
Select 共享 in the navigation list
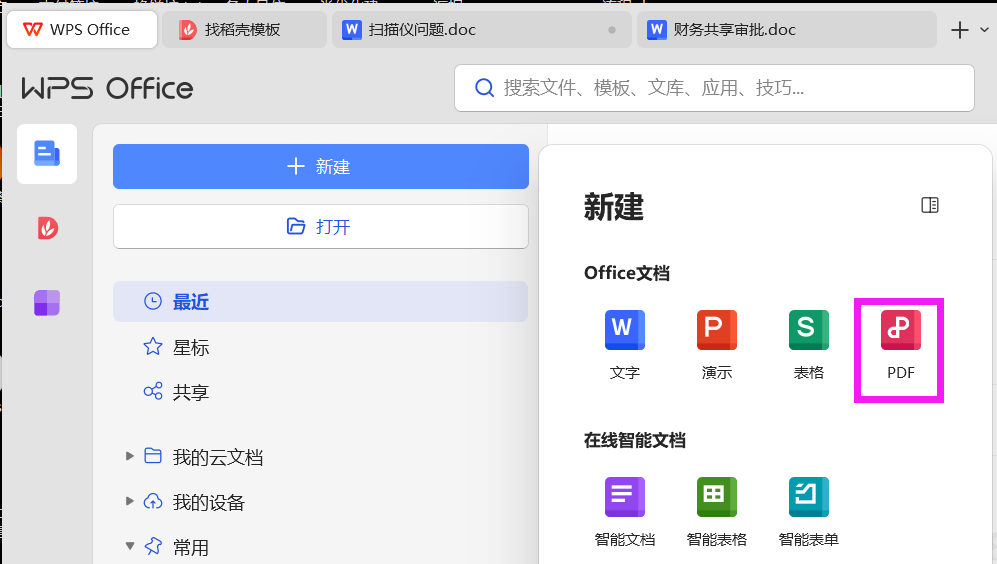(x=320, y=392)
